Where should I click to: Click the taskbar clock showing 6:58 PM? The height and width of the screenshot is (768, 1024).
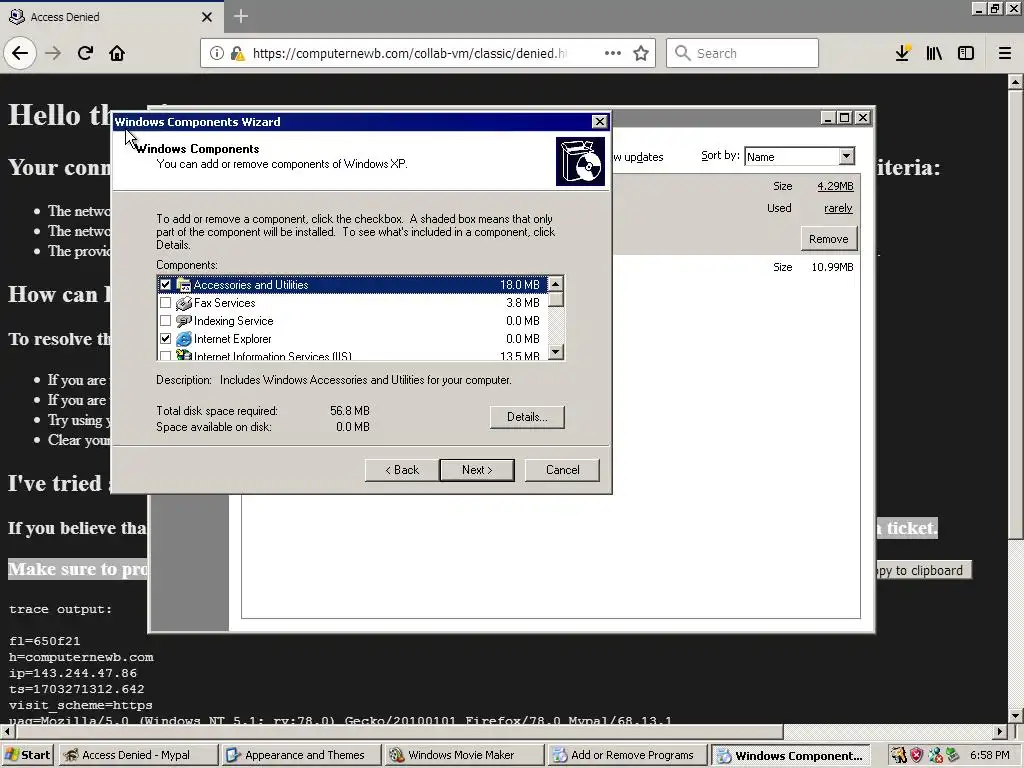tap(990, 755)
